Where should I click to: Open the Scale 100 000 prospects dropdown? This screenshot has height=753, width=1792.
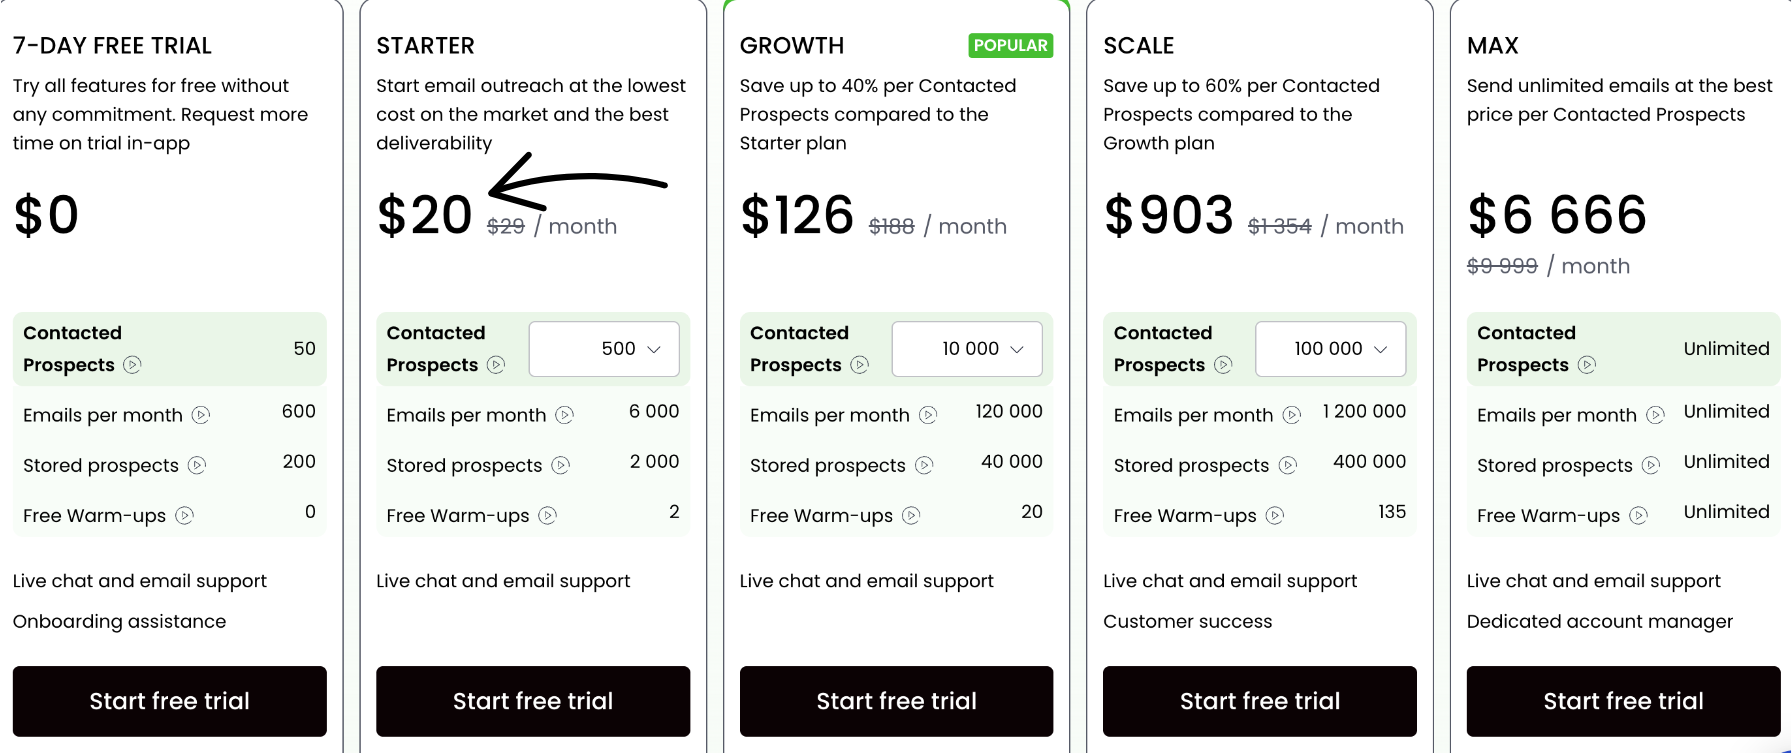pyautogui.click(x=1330, y=349)
